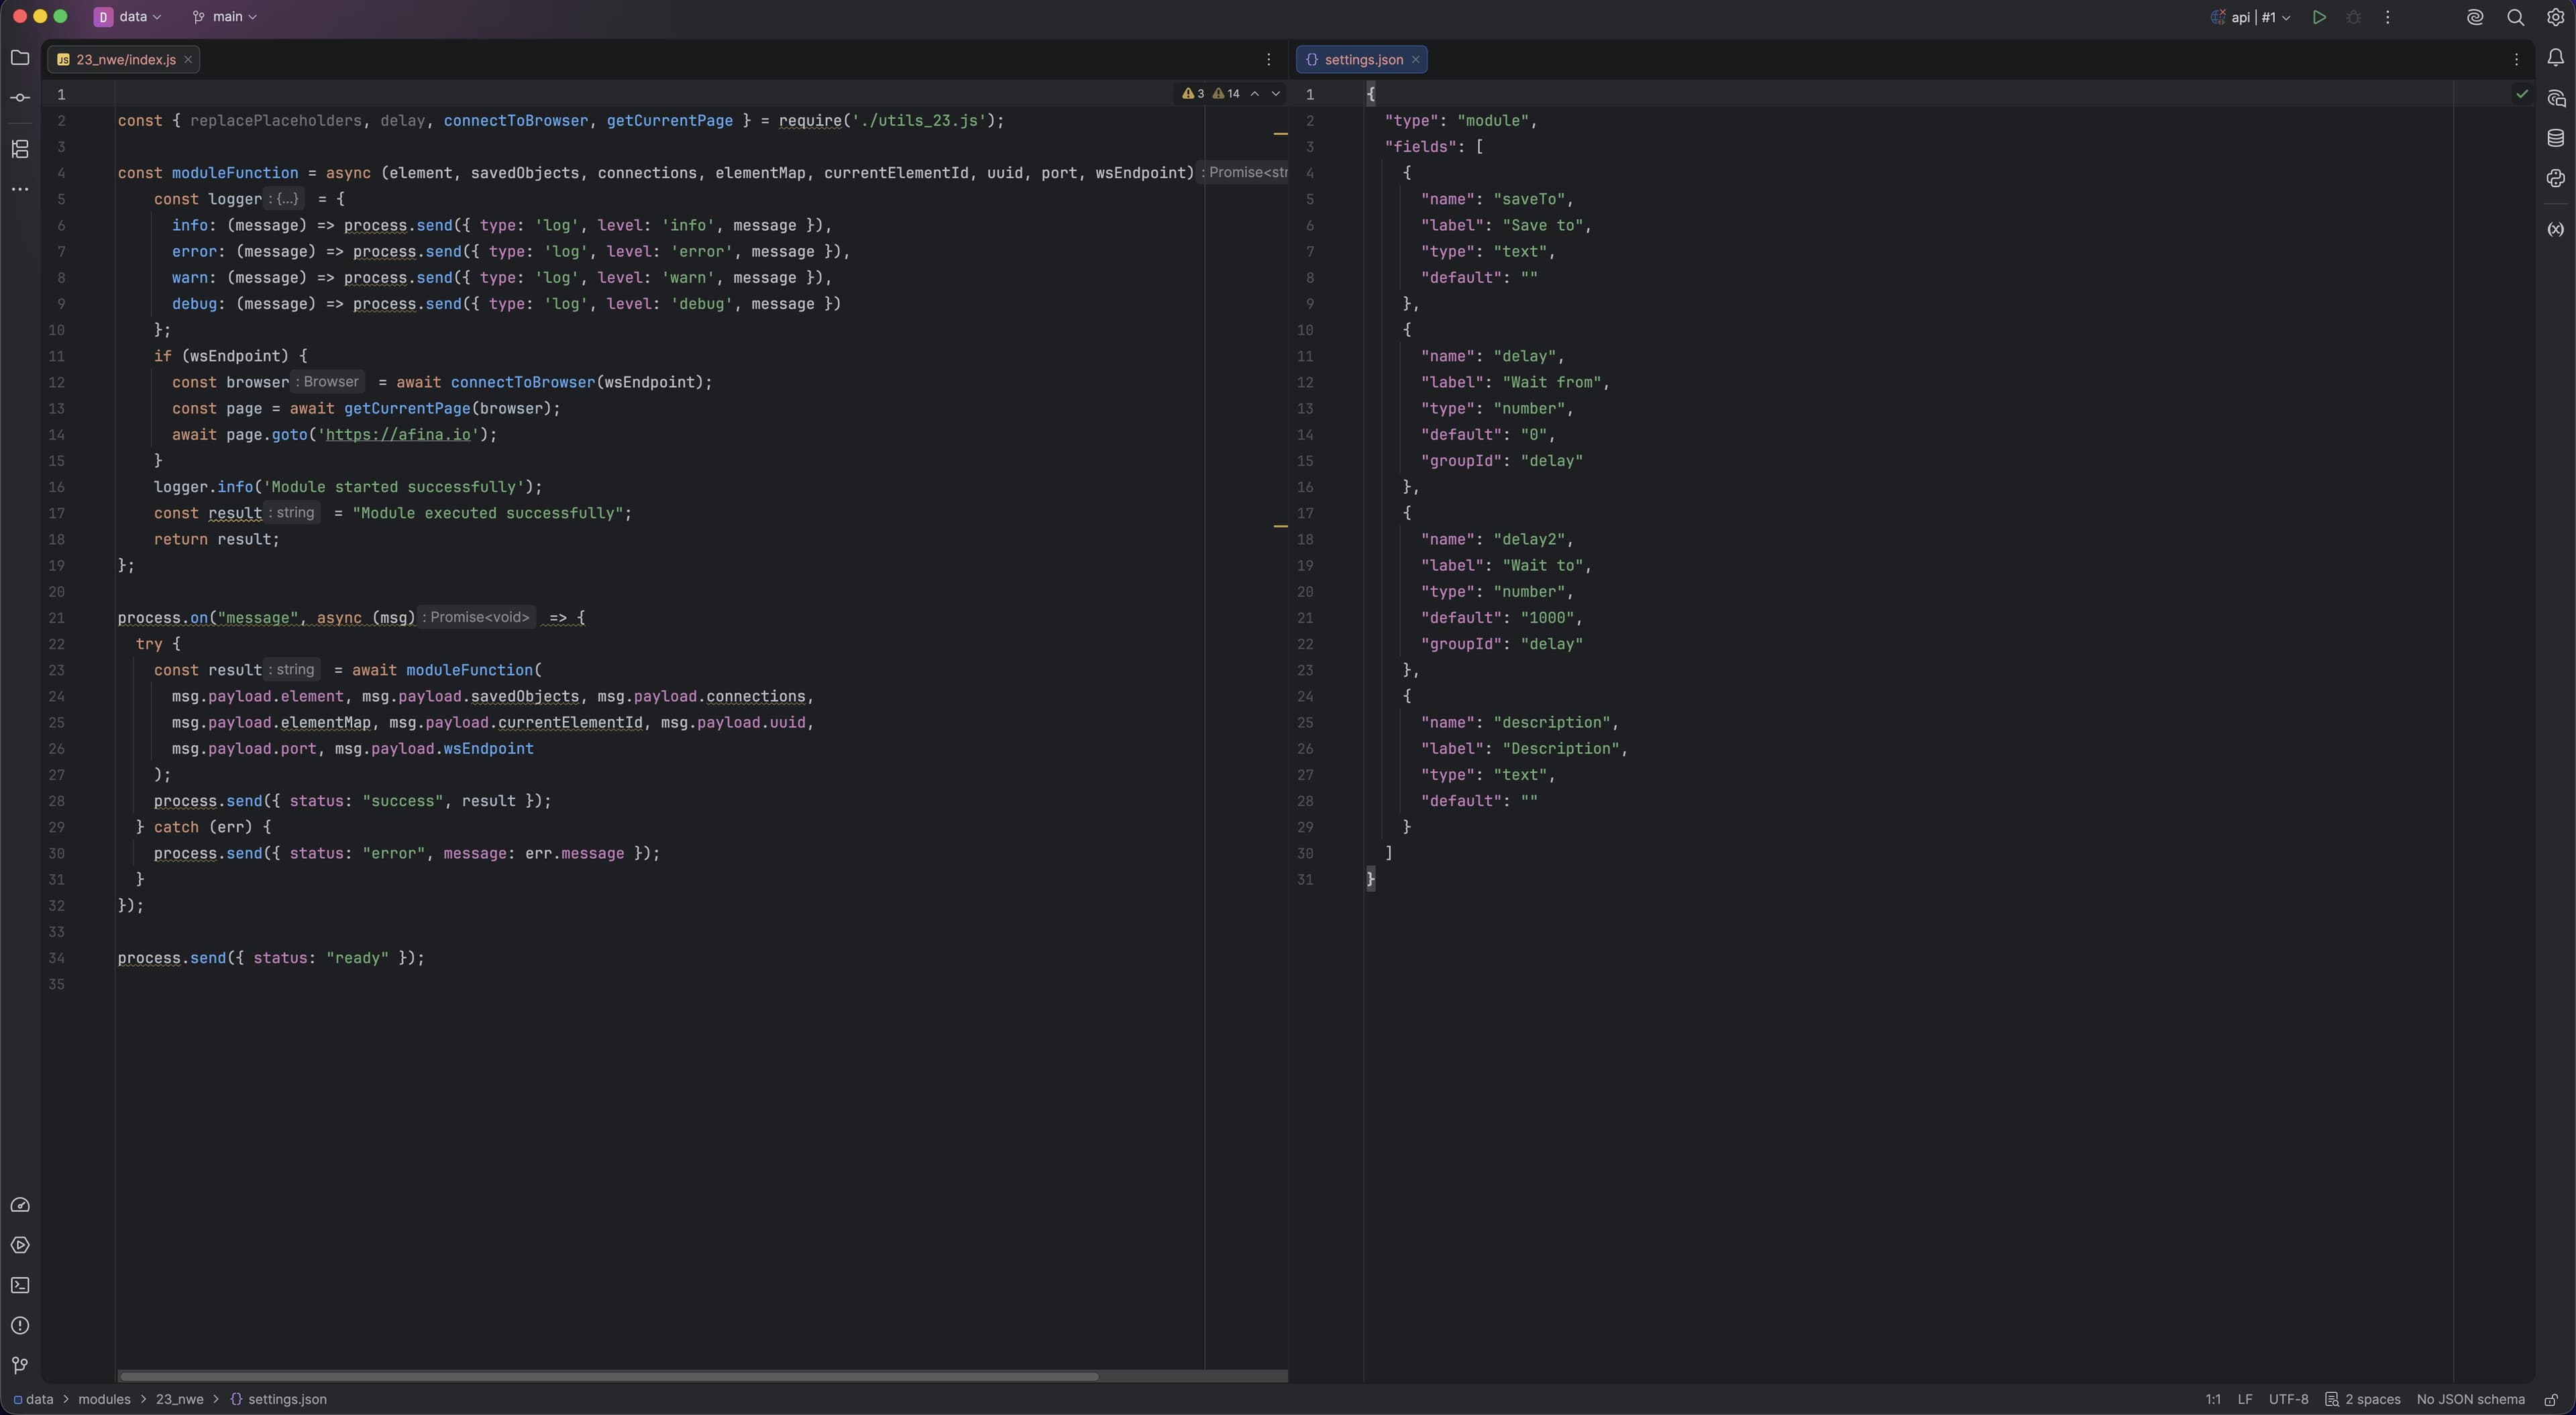Open the Python/AI assistant icon in right sidebar
2576x1415 pixels.
pyautogui.click(x=2555, y=178)
